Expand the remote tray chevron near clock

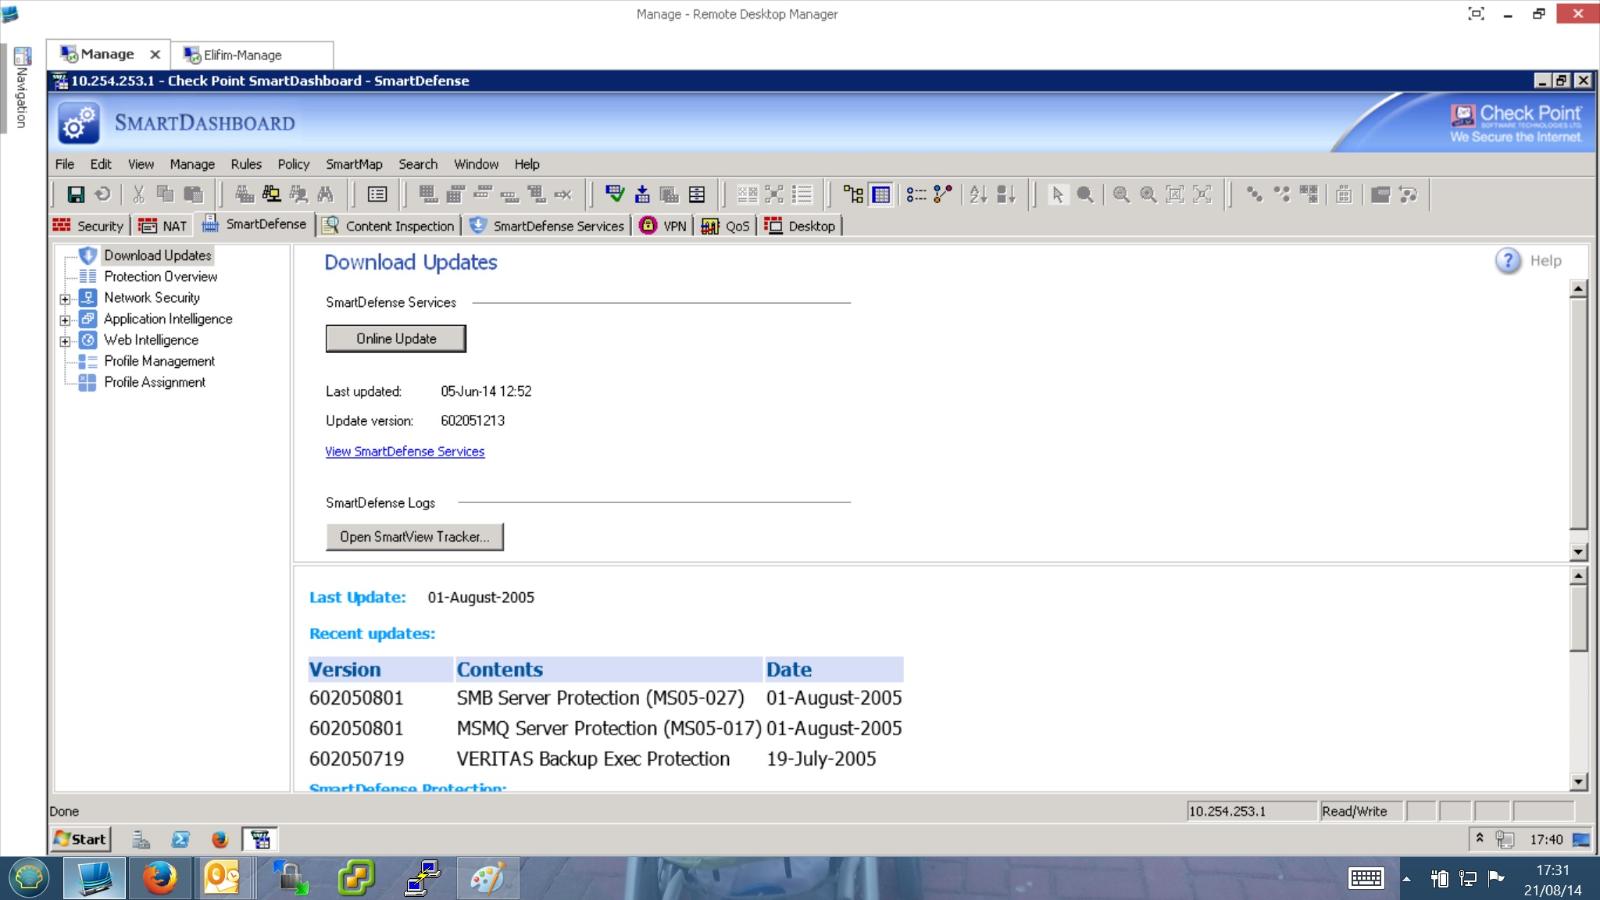(x=1480, y=838)
